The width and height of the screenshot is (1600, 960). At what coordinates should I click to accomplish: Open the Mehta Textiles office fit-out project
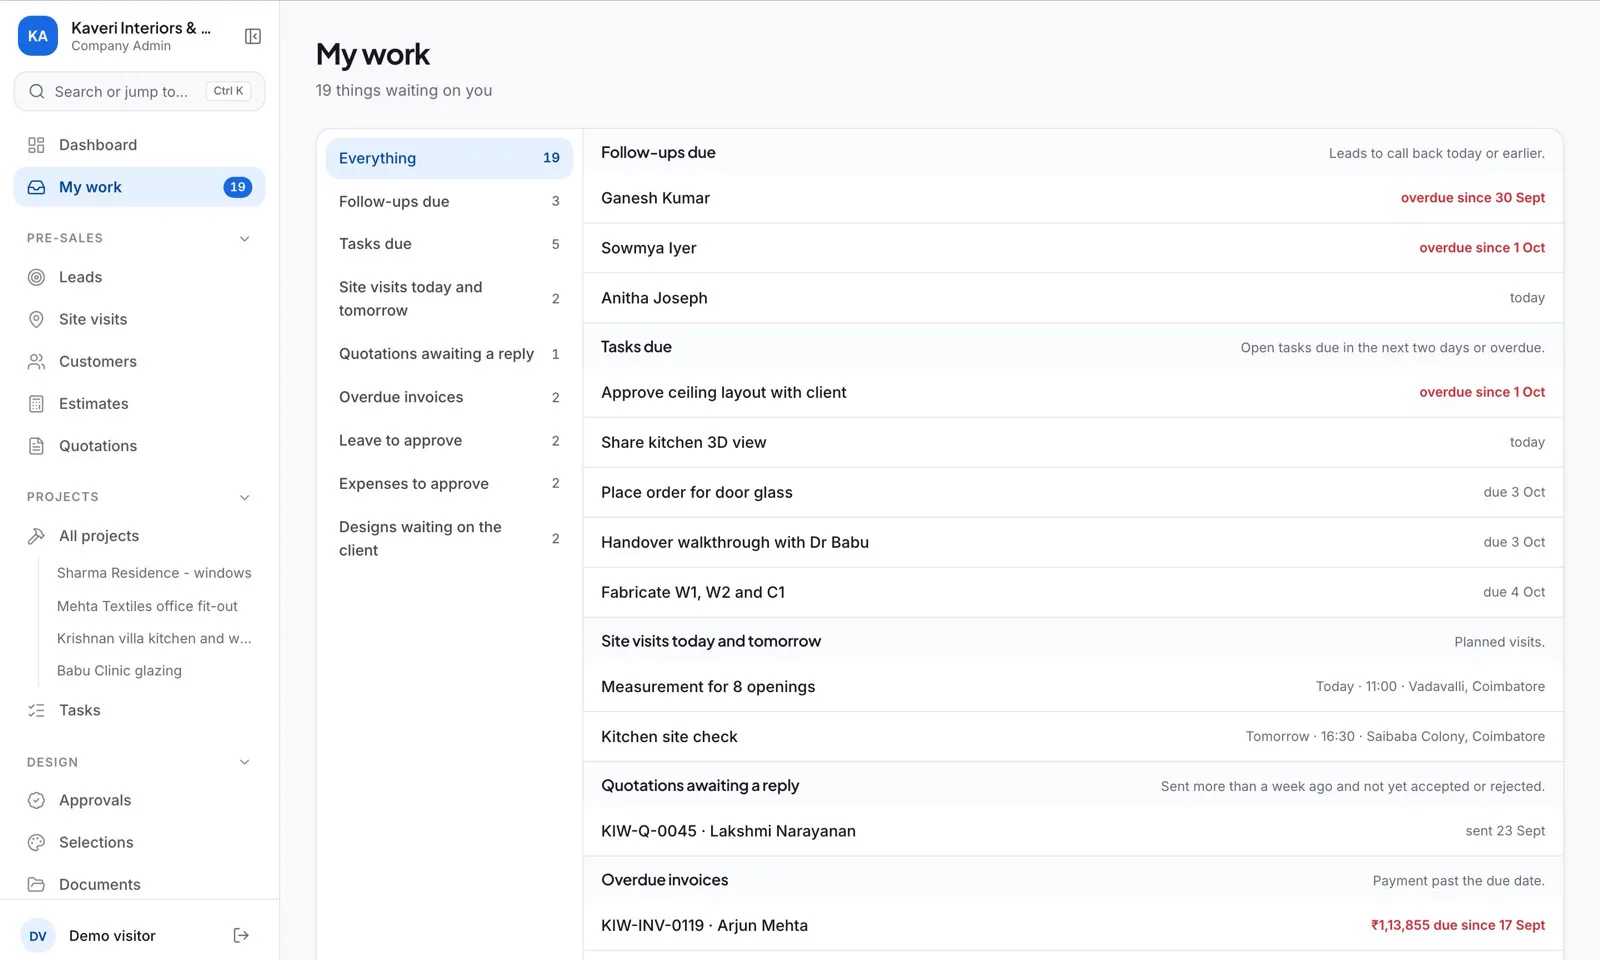pyautogui.click(x=147, y=606)
